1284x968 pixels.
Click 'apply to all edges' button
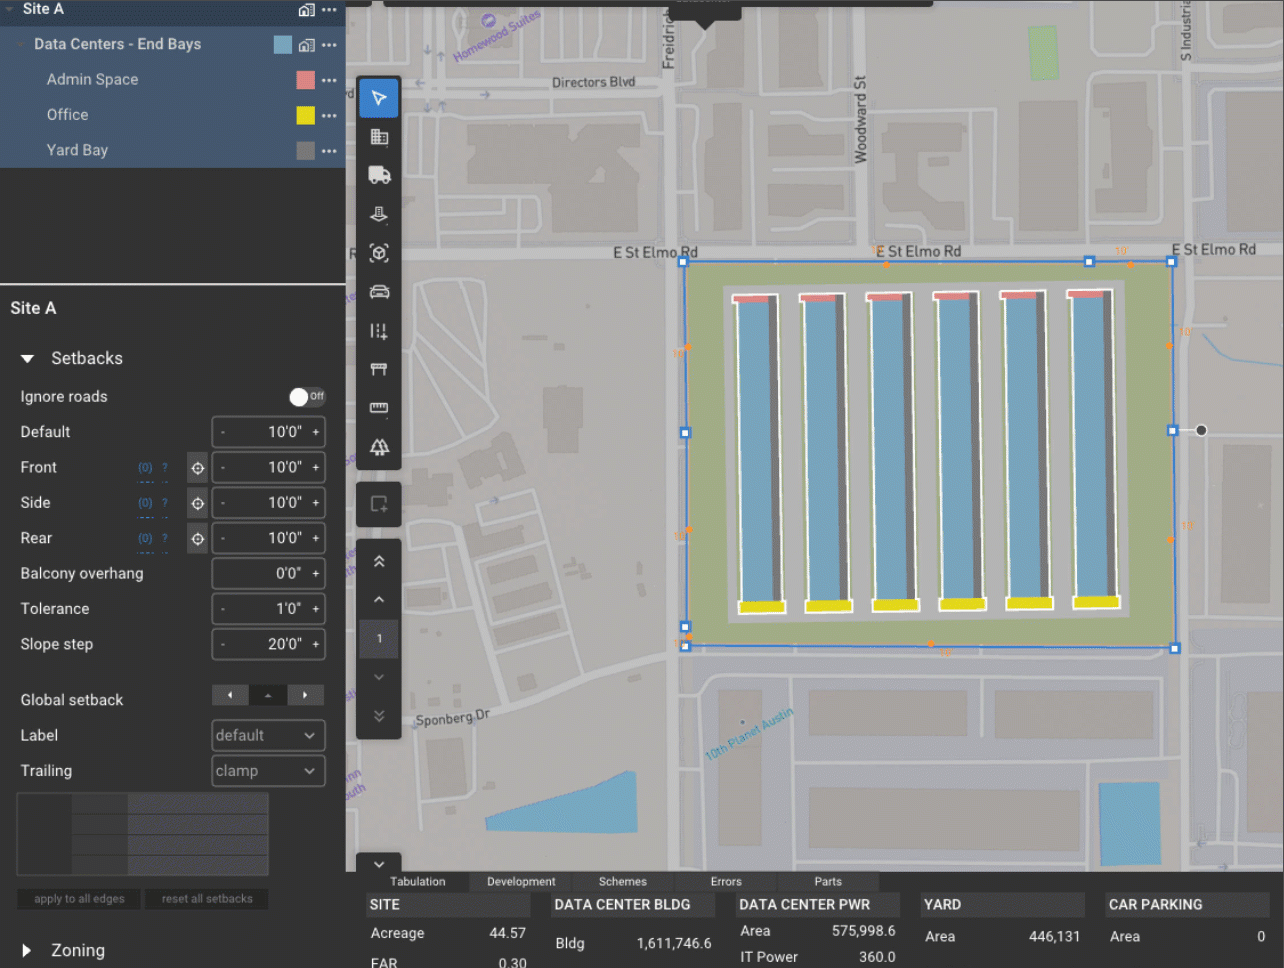click(x=80, y=899)
